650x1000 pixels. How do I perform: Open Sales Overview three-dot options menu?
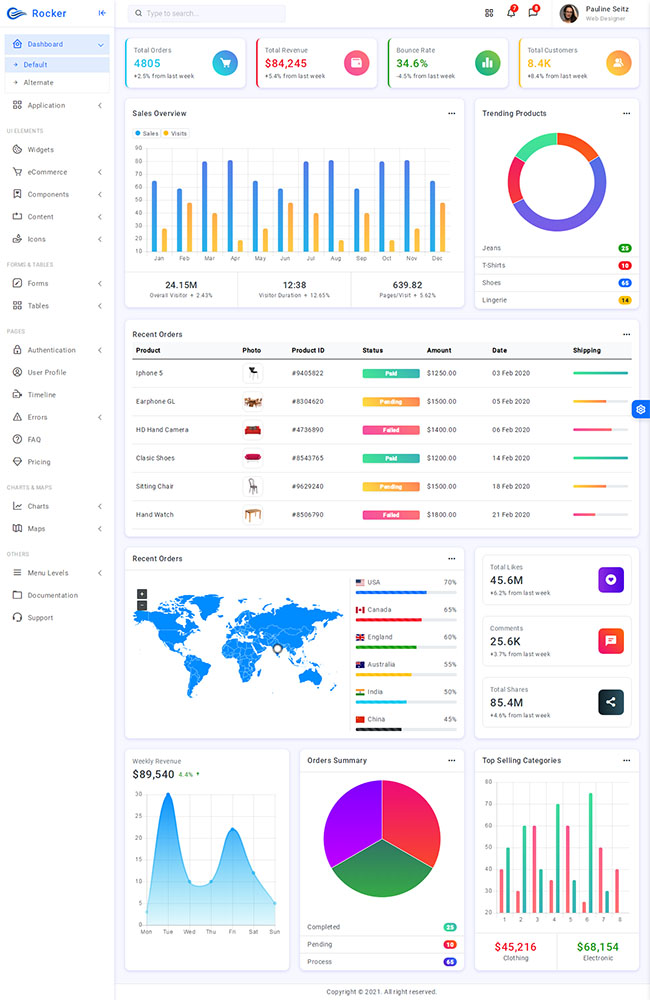[x=451, y=114]
